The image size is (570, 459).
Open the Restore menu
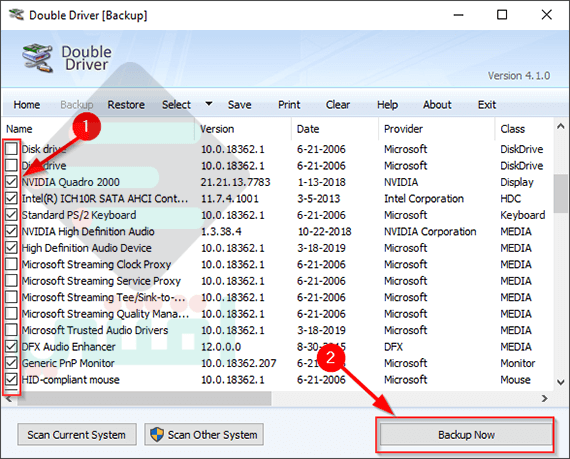click(126, 105)
